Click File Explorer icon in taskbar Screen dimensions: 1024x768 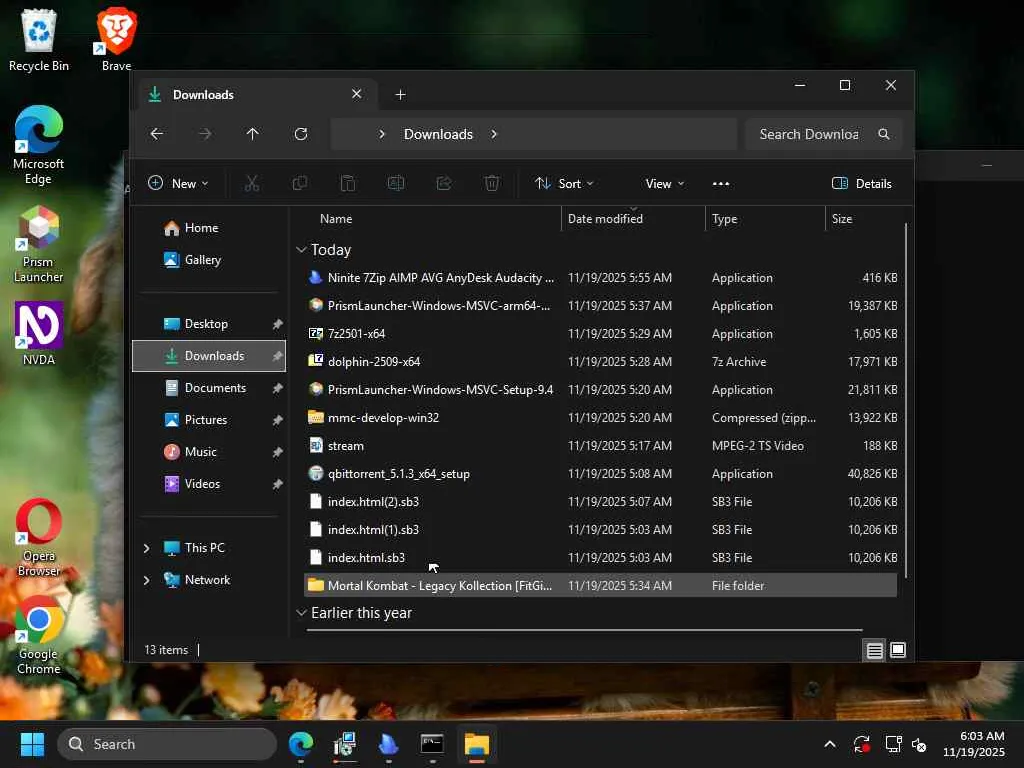477,744
